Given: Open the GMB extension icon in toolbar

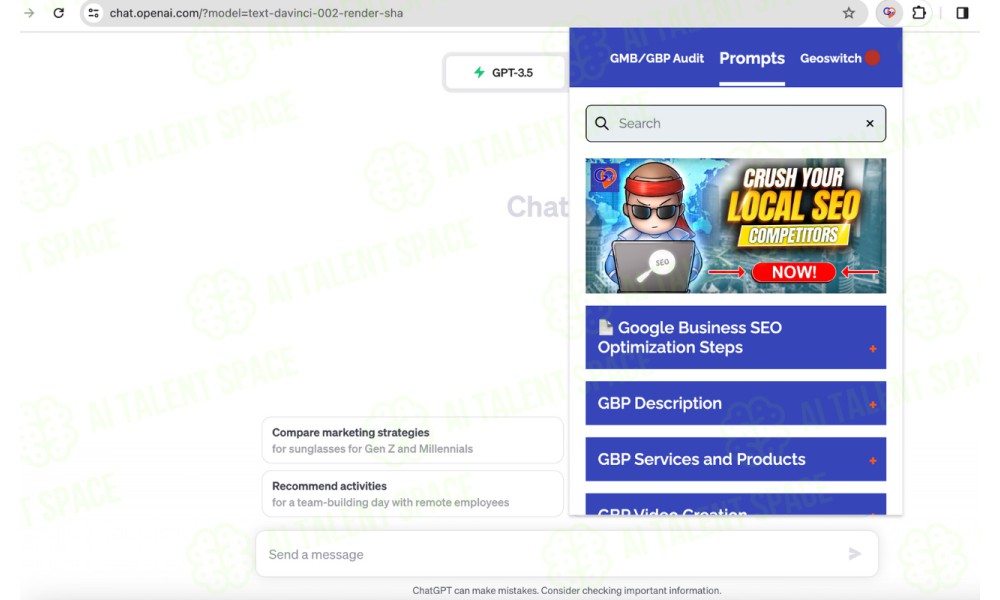Looking at the screenshot, I should tap(888, 12).
